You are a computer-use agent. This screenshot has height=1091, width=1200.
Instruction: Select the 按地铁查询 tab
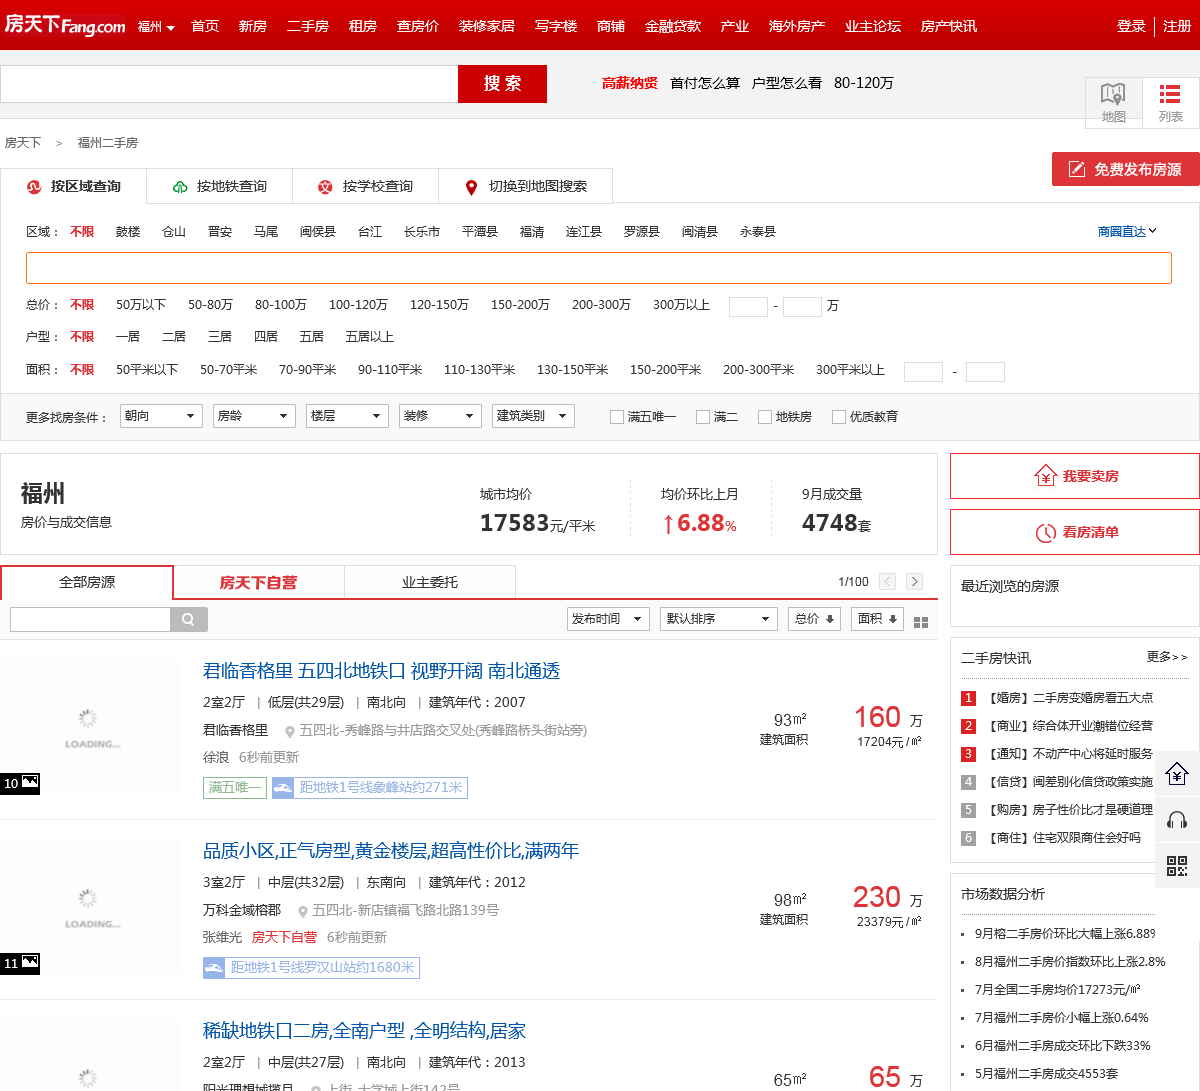219,186
